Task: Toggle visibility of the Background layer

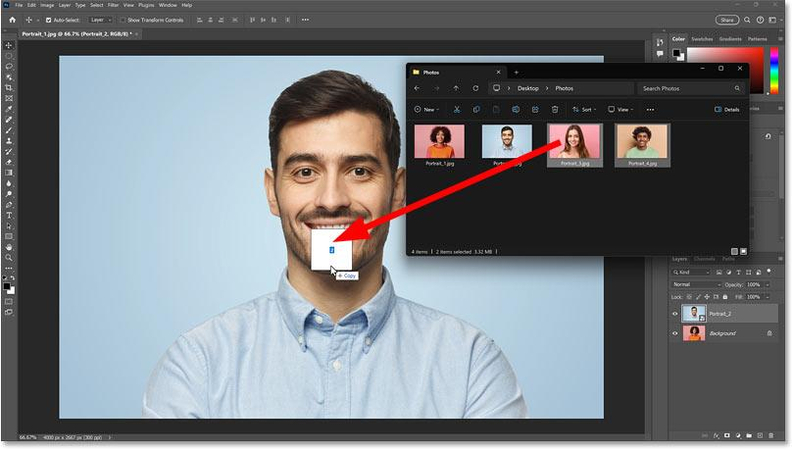Action: pyautogui.click(x=675, y=333)
